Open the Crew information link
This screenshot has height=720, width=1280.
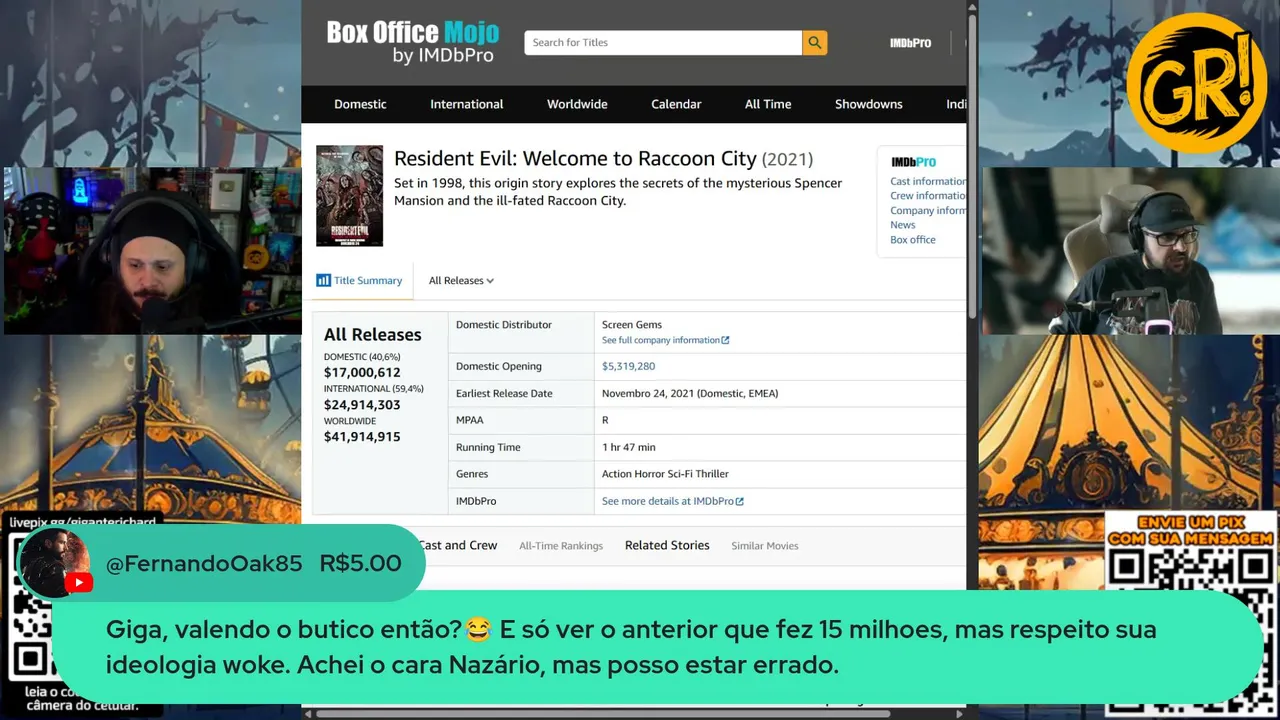pos(928,196)
